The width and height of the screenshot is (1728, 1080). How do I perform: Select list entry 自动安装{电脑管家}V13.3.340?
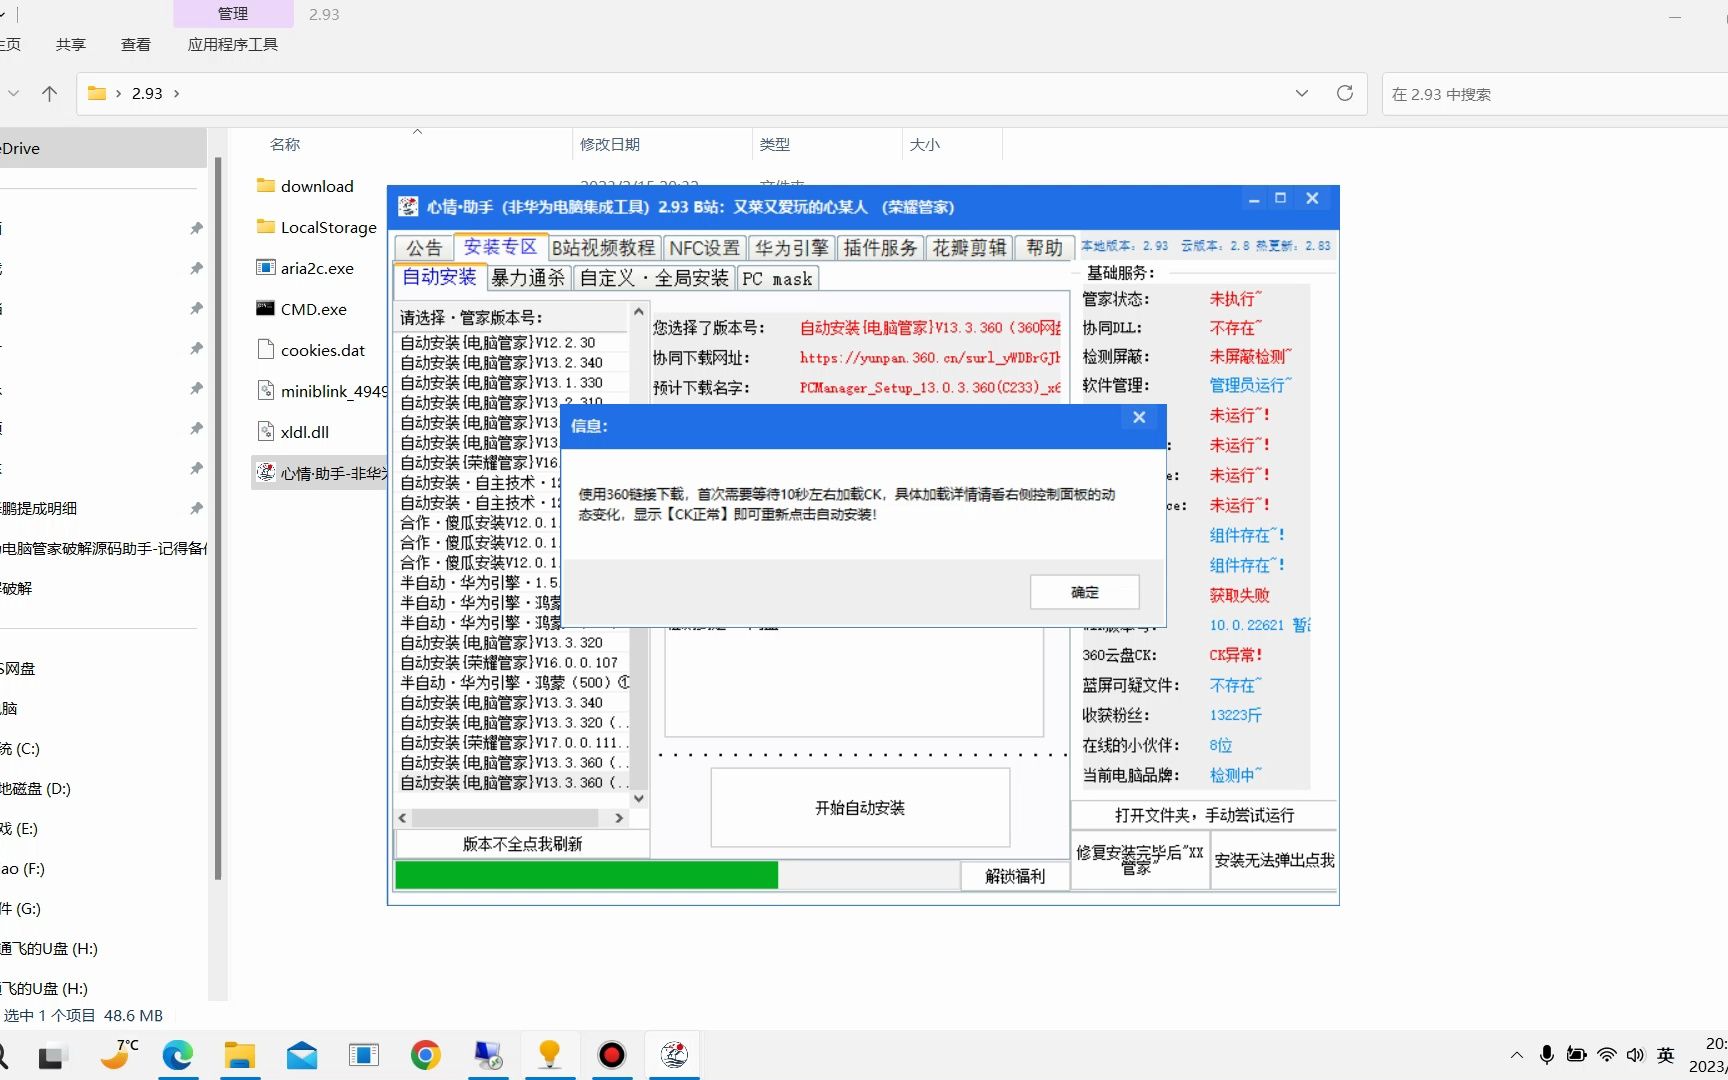tap(514, 702)
